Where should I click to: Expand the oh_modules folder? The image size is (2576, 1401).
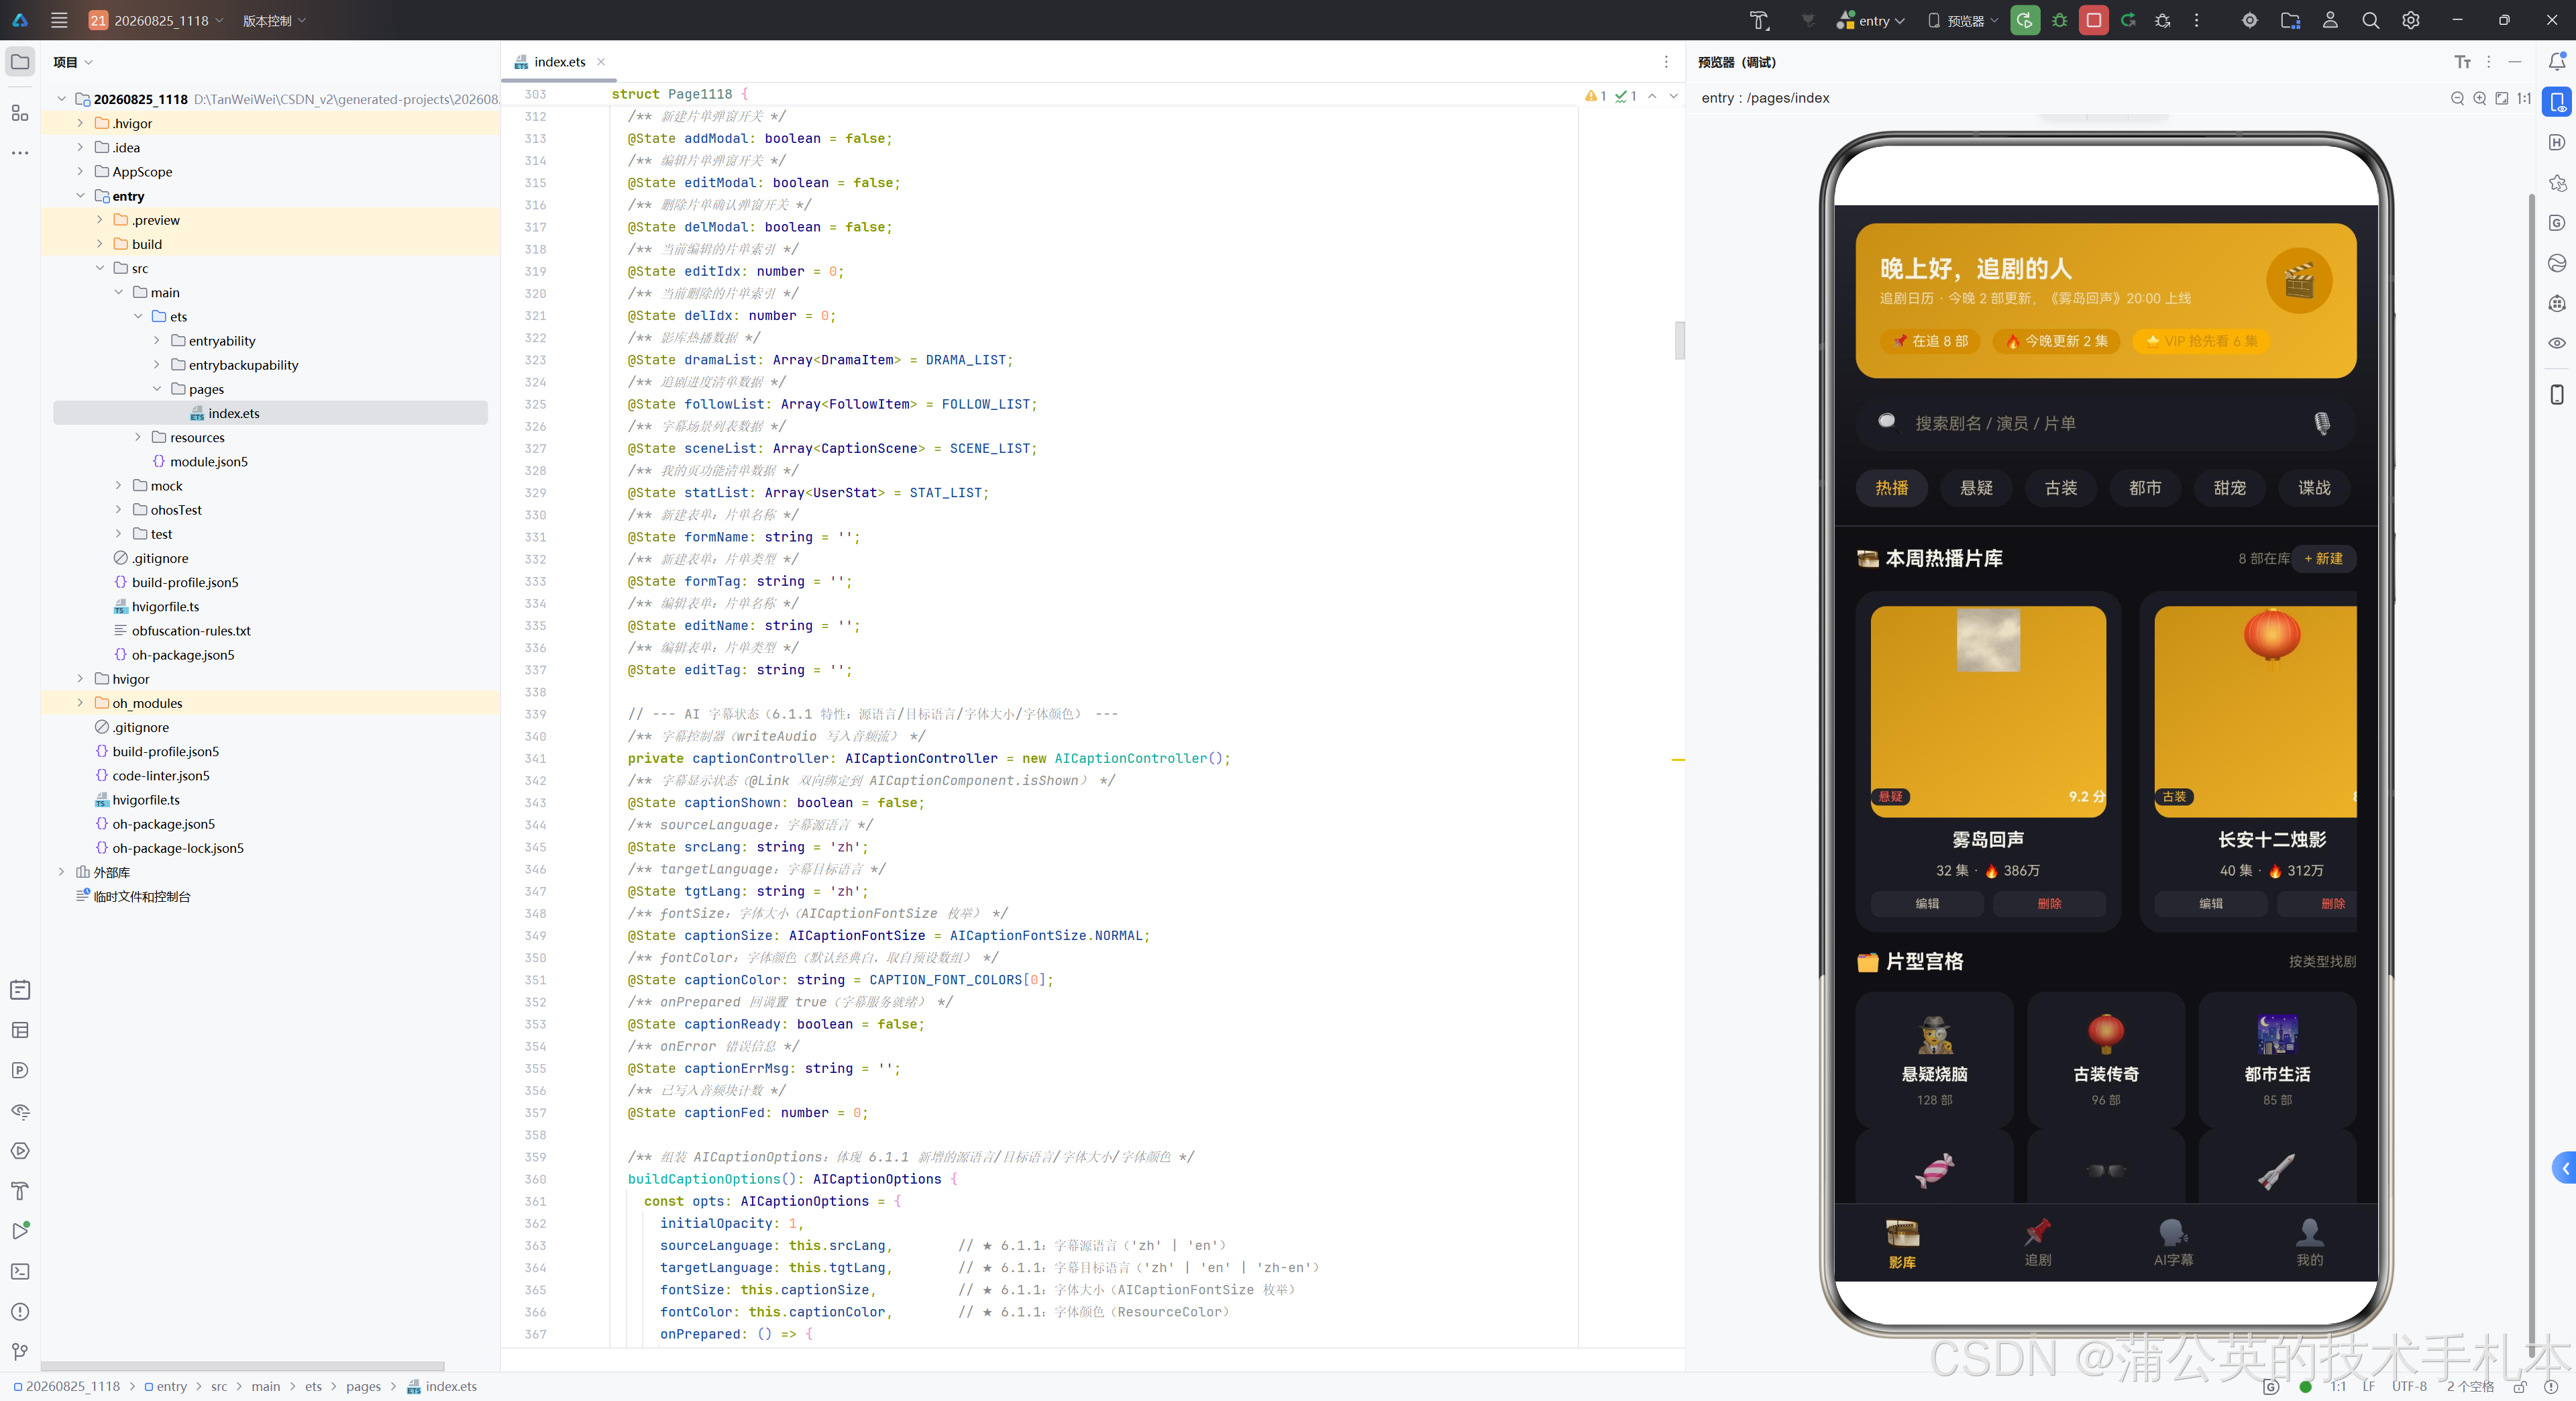[x=80, y=703]
